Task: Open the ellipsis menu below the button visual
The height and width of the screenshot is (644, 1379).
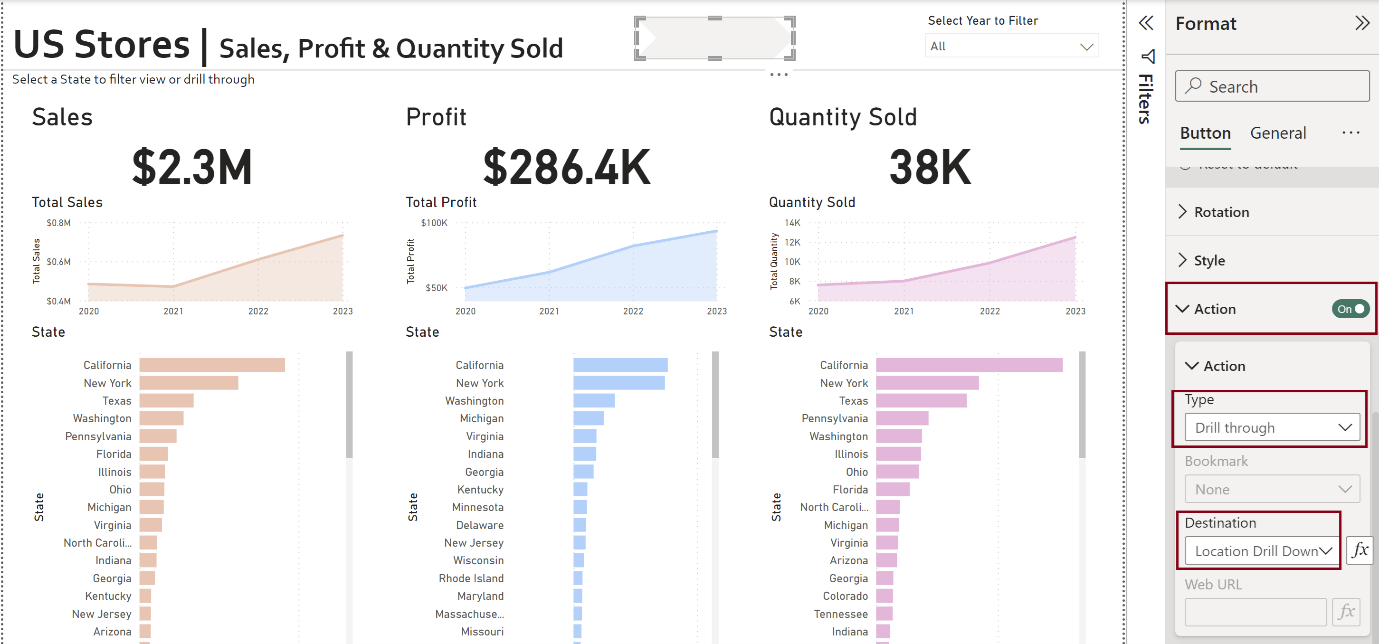Action: [779, 75]
